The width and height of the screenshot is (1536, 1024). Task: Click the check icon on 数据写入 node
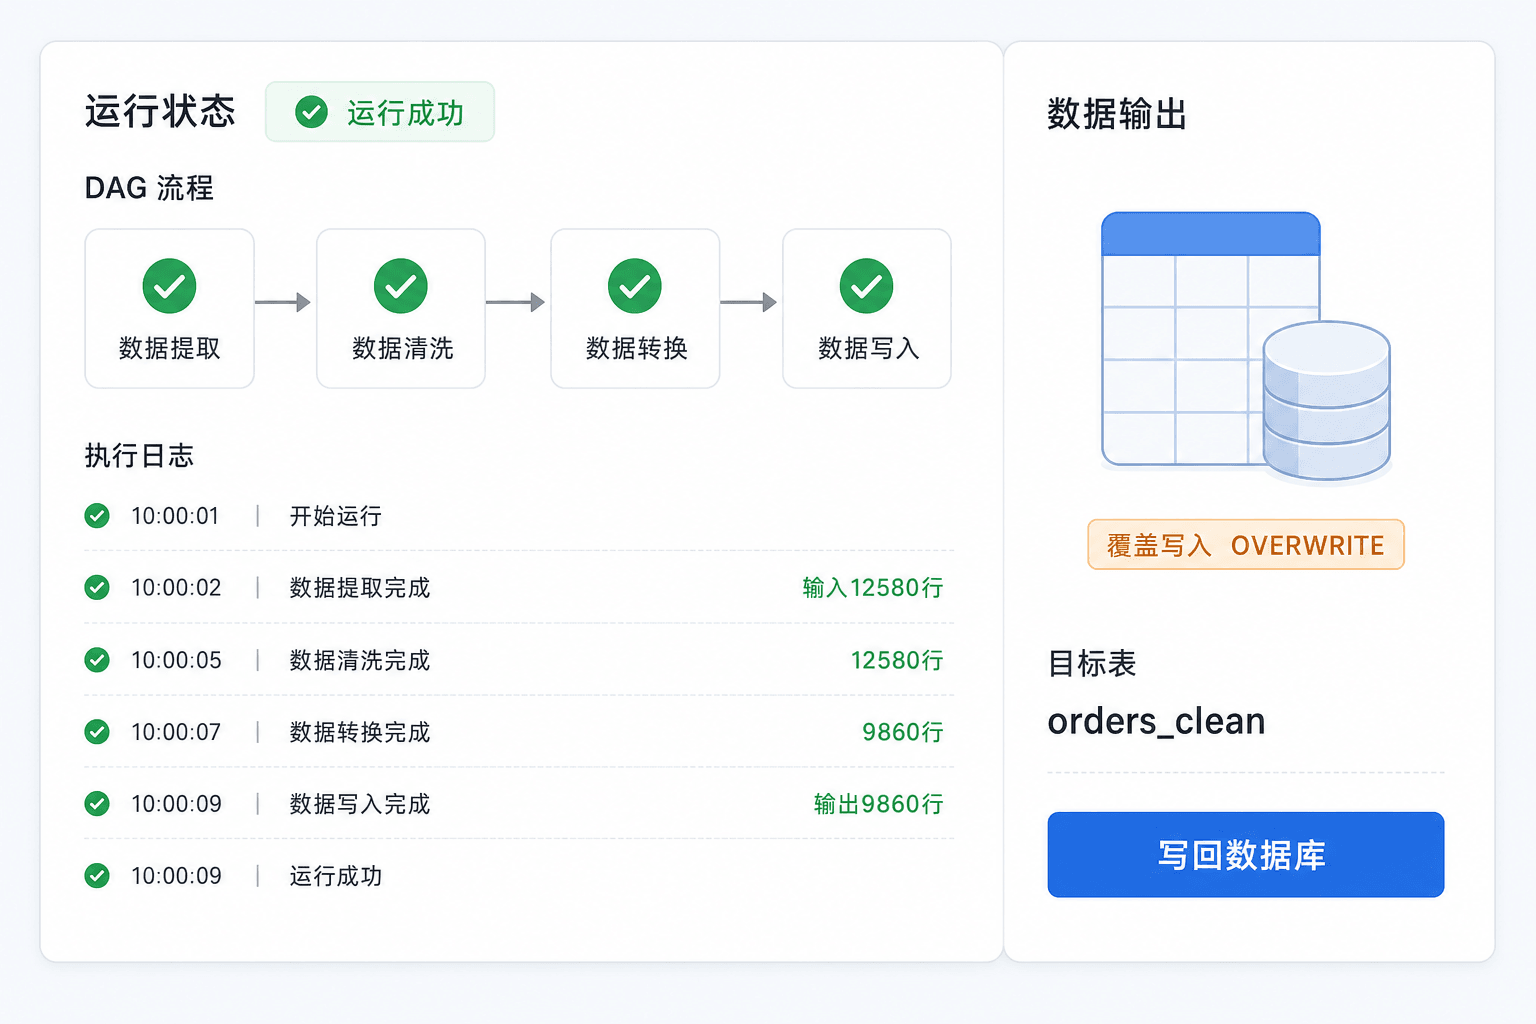click(x=866, y=286)
